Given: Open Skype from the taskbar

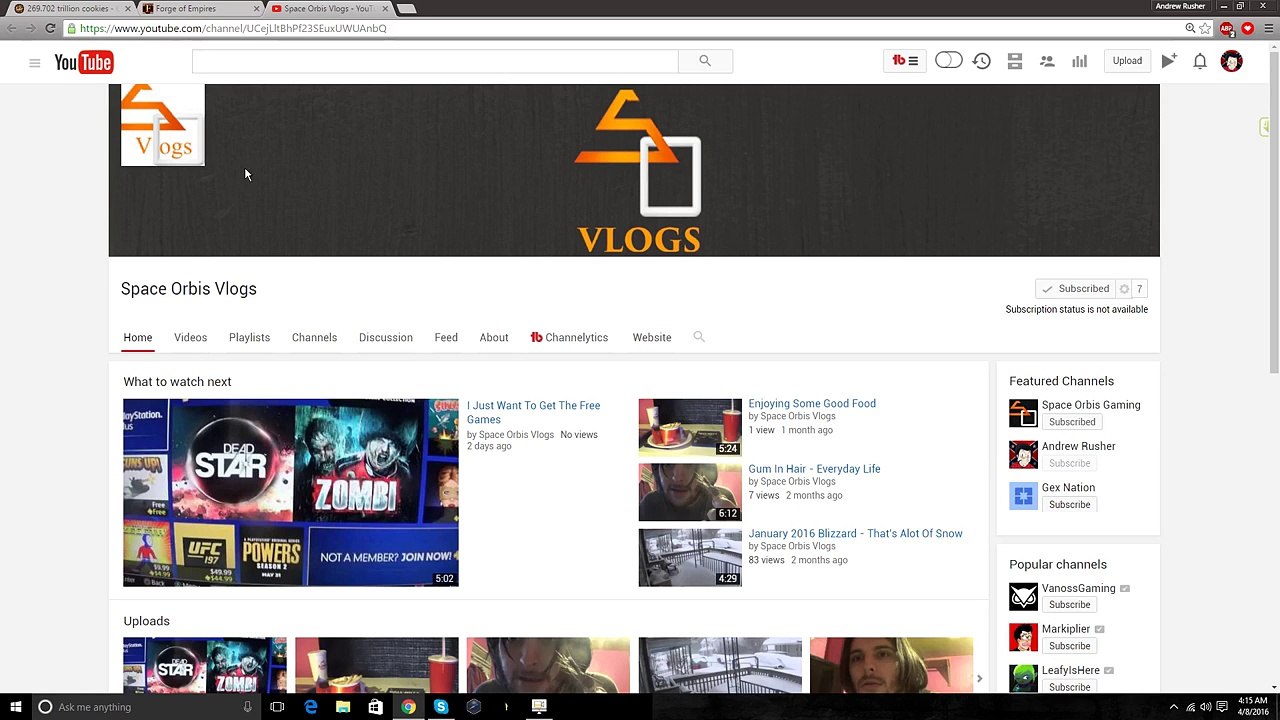Looking at the screenshot, I should point(441,707).
